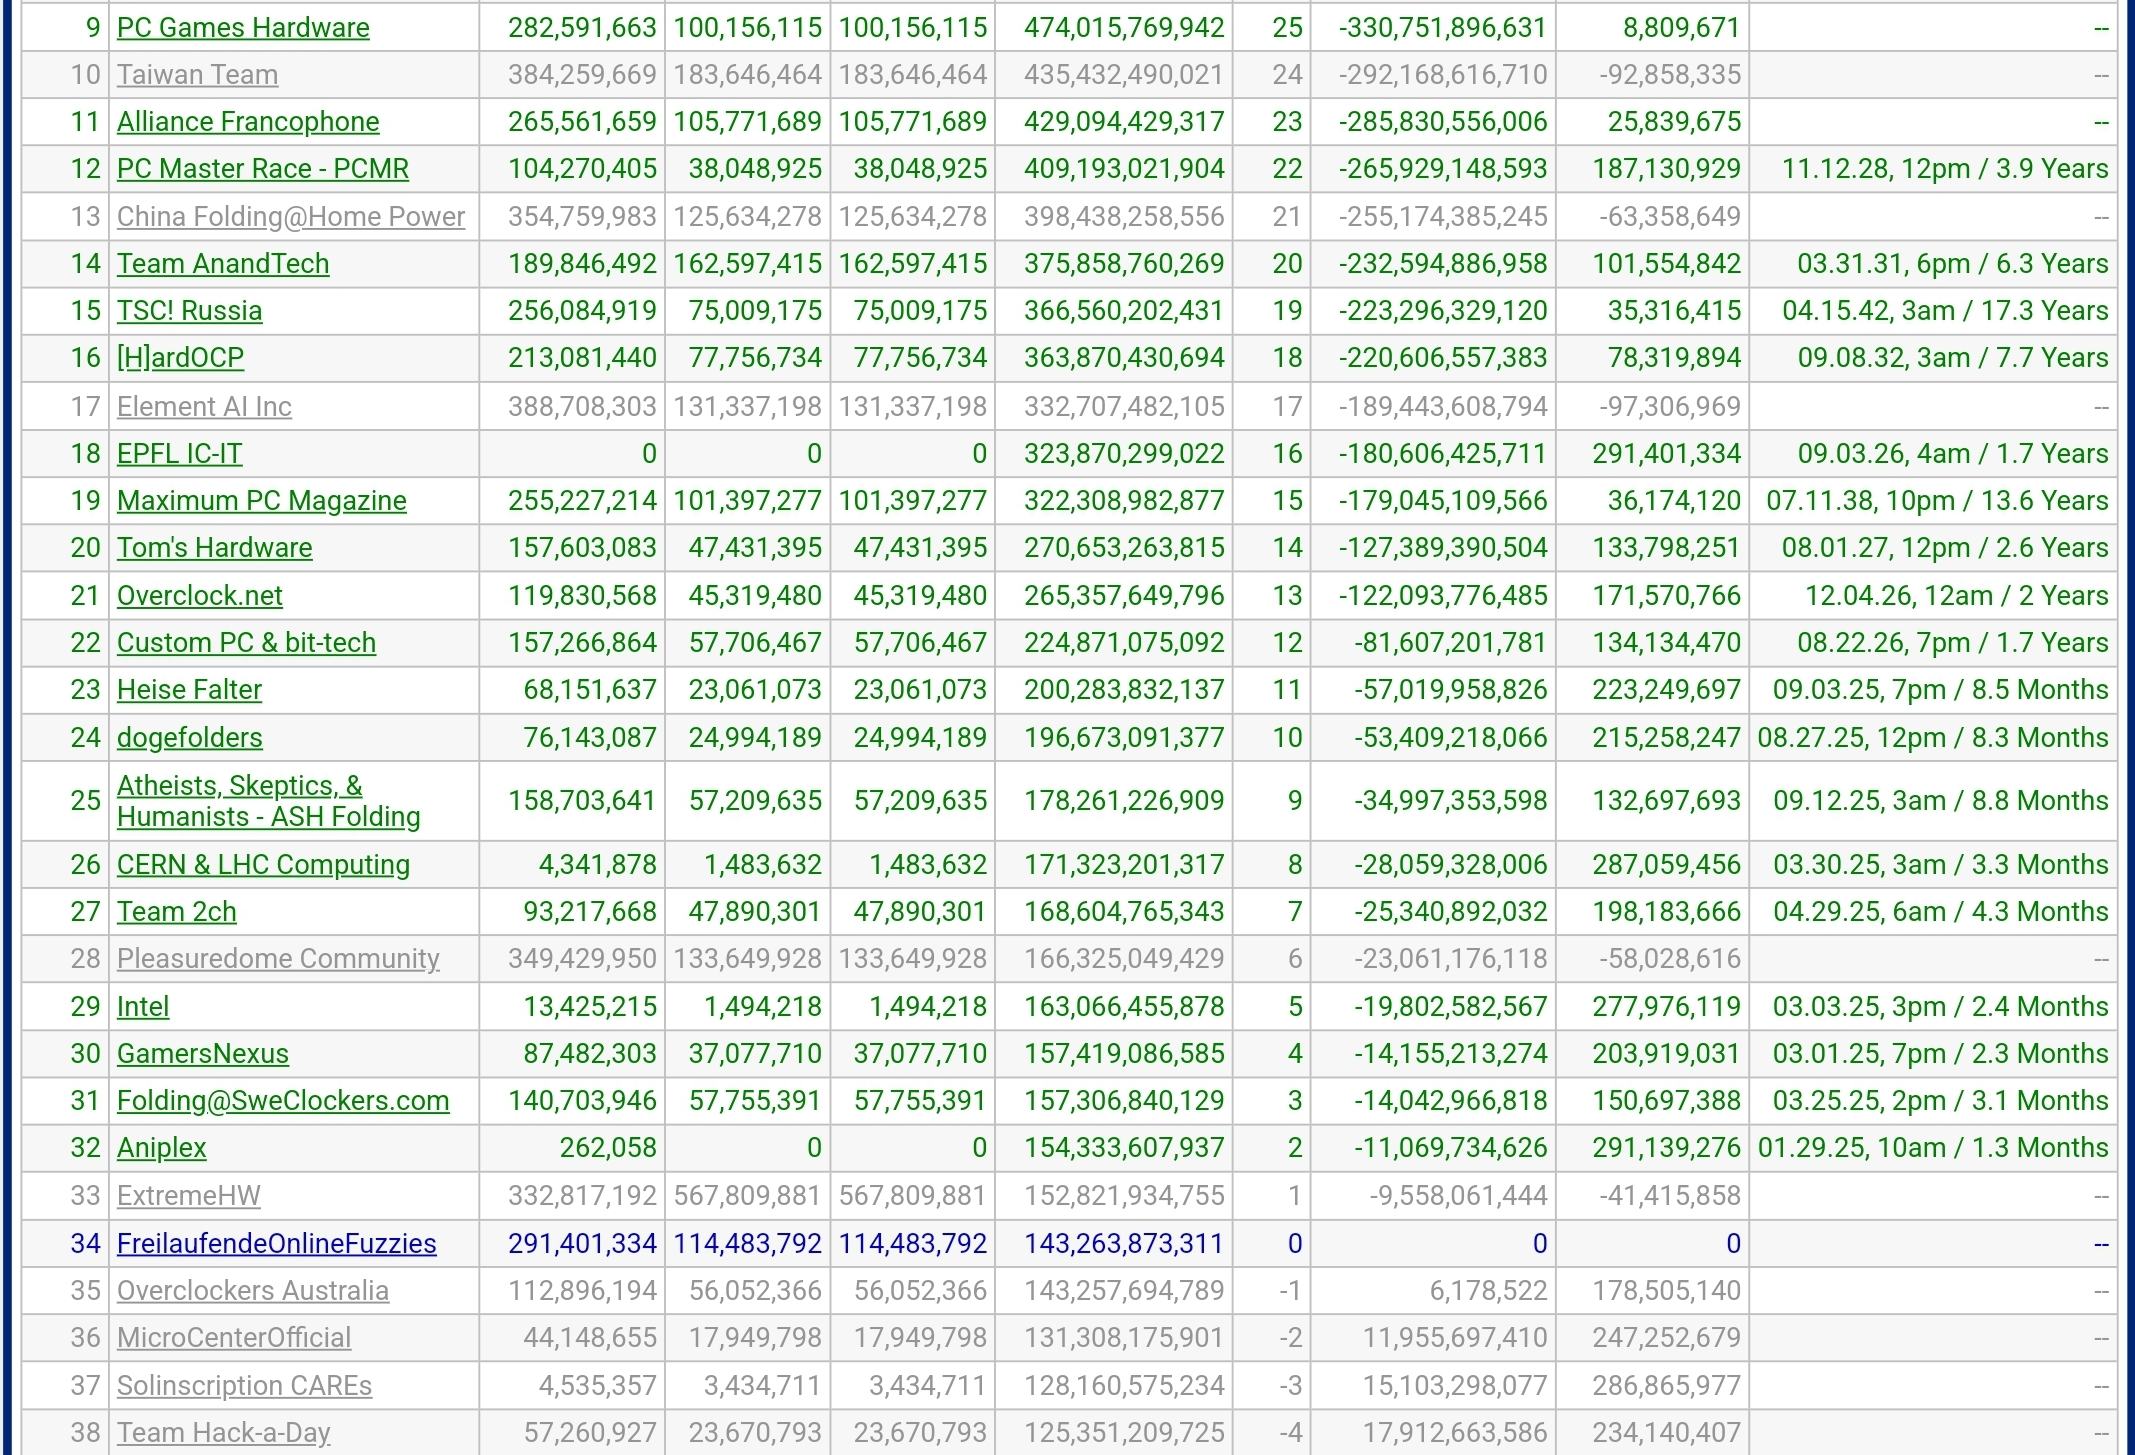Click CERN & LHC Computing link
The width and height of the screenshot is (2135, 1455).
(263, 865)
